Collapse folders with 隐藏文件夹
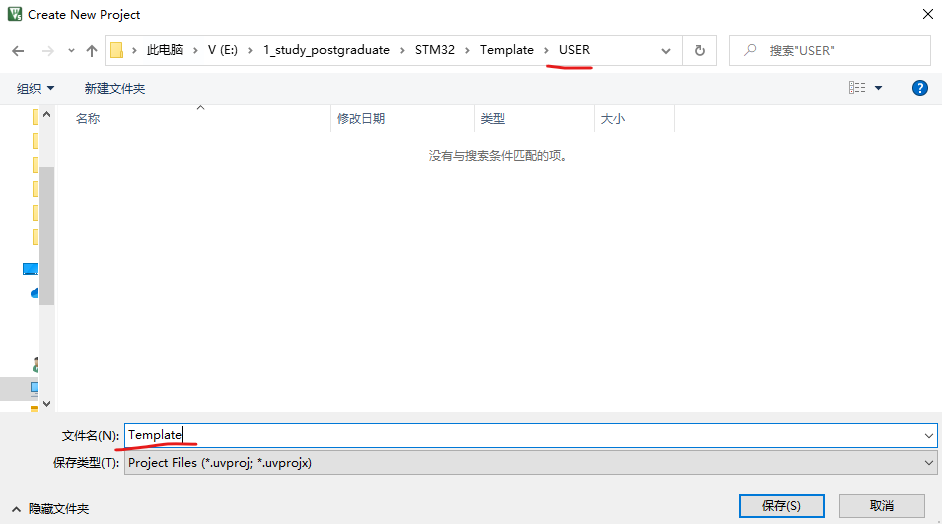 coord(50,508)
